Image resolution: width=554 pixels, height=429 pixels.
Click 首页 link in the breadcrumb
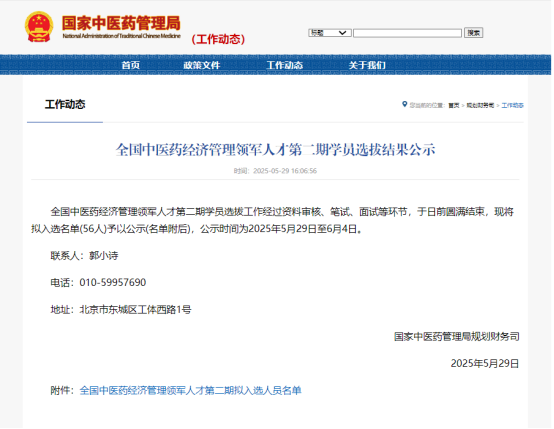click(454, 105)
